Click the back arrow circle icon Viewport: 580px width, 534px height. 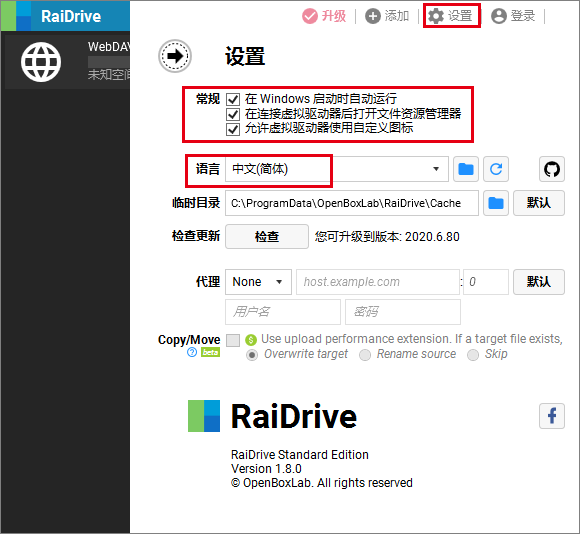(x=175, y=56)
